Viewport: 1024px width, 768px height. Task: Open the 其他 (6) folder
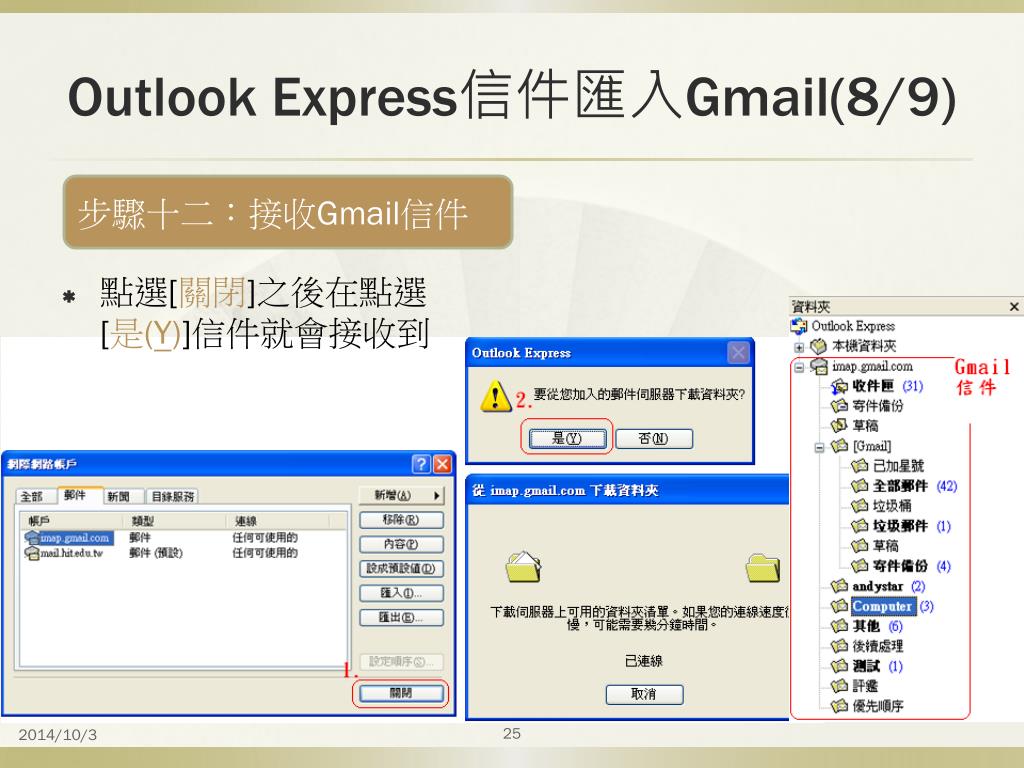[877, 626]
